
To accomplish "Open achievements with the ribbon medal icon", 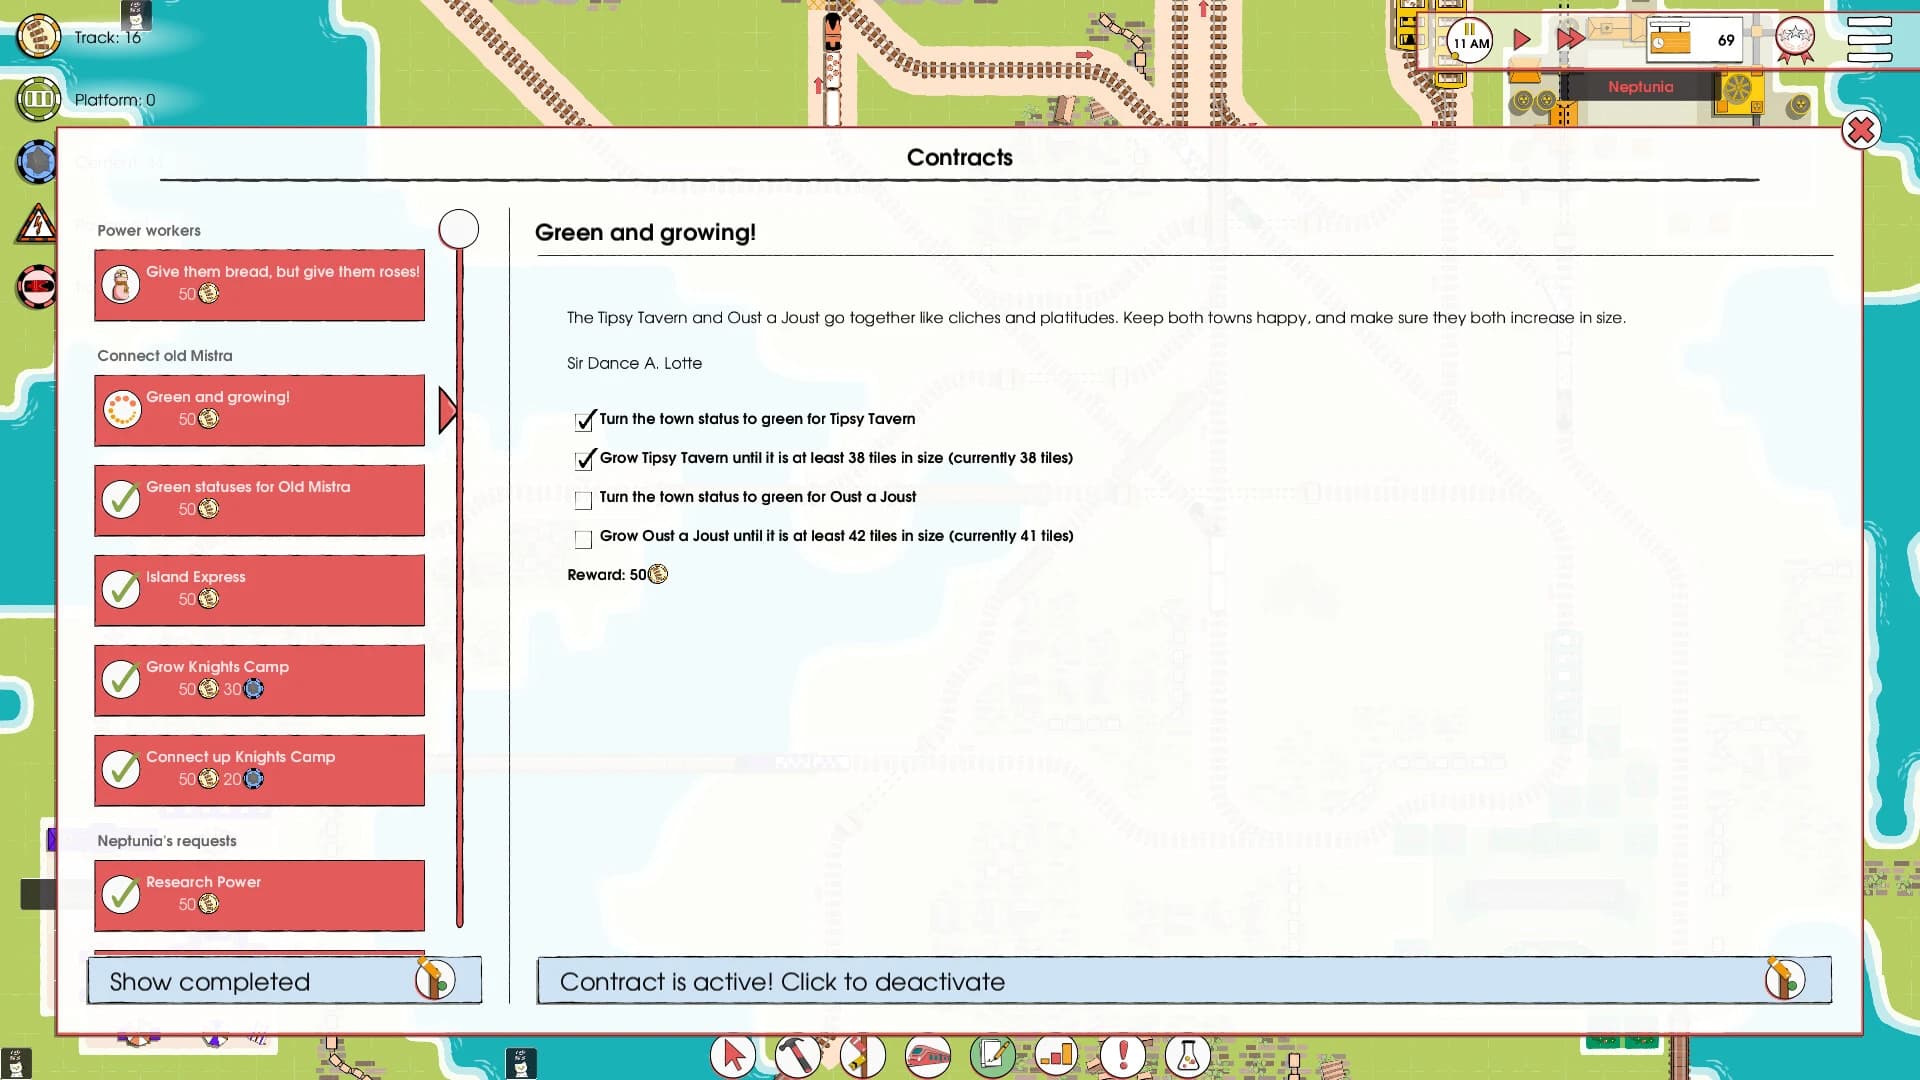I will (x=1795, y=39).
